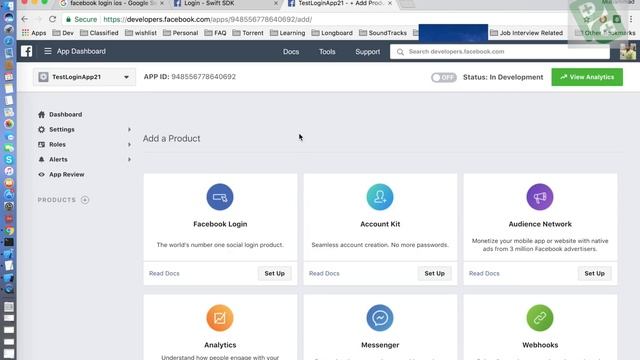Image resolution: width=640 pixels, height=360 pixels.
Task: Go back with the browser back arrow
Action: (x=24, y=19)
